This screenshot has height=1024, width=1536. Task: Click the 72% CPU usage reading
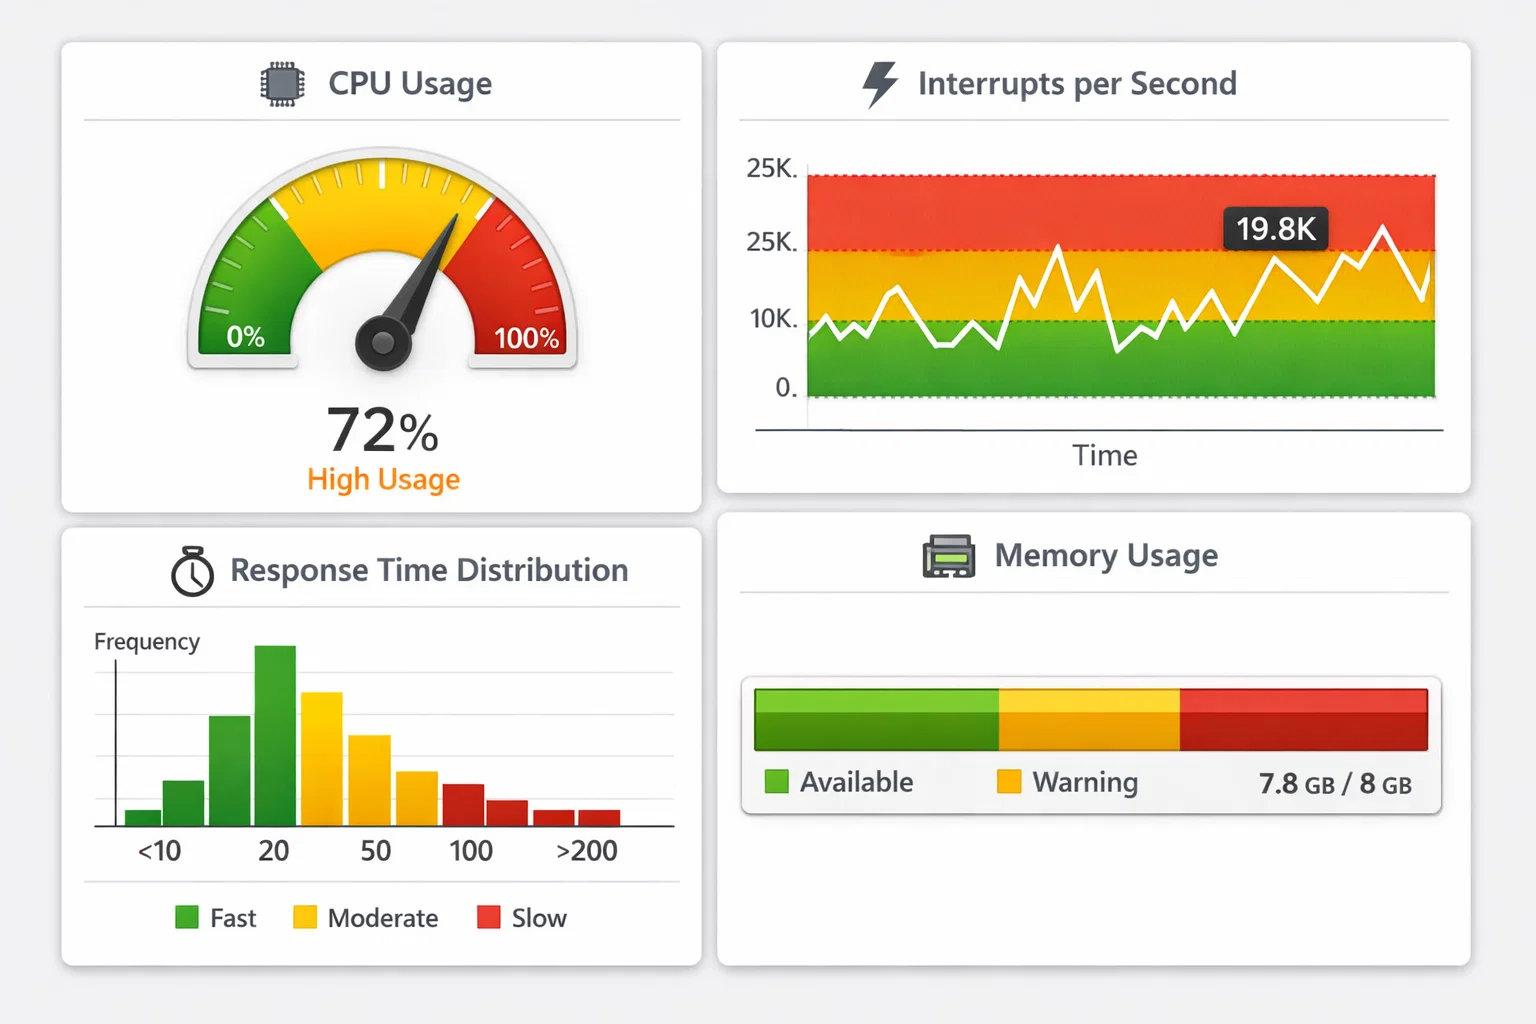[383, 431]
